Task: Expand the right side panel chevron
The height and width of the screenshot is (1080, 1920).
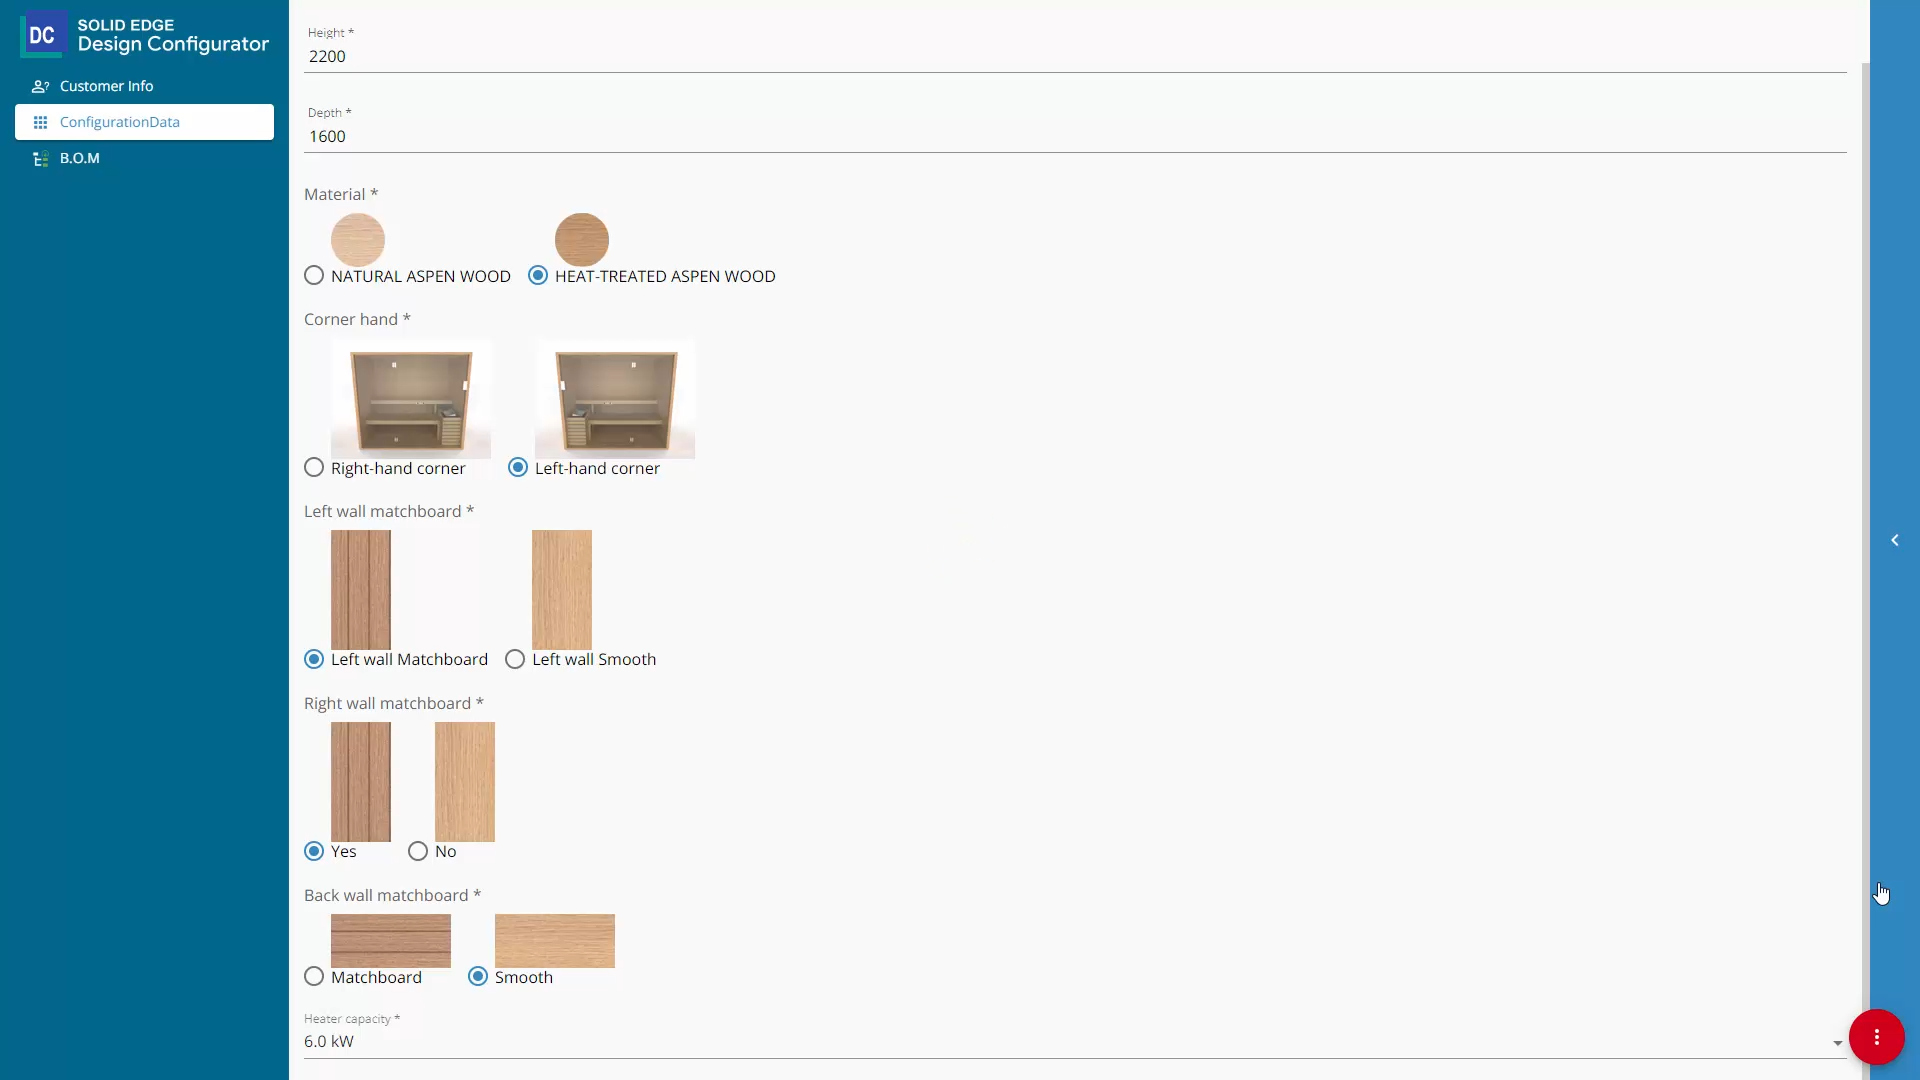Action: click(1894, 540)
